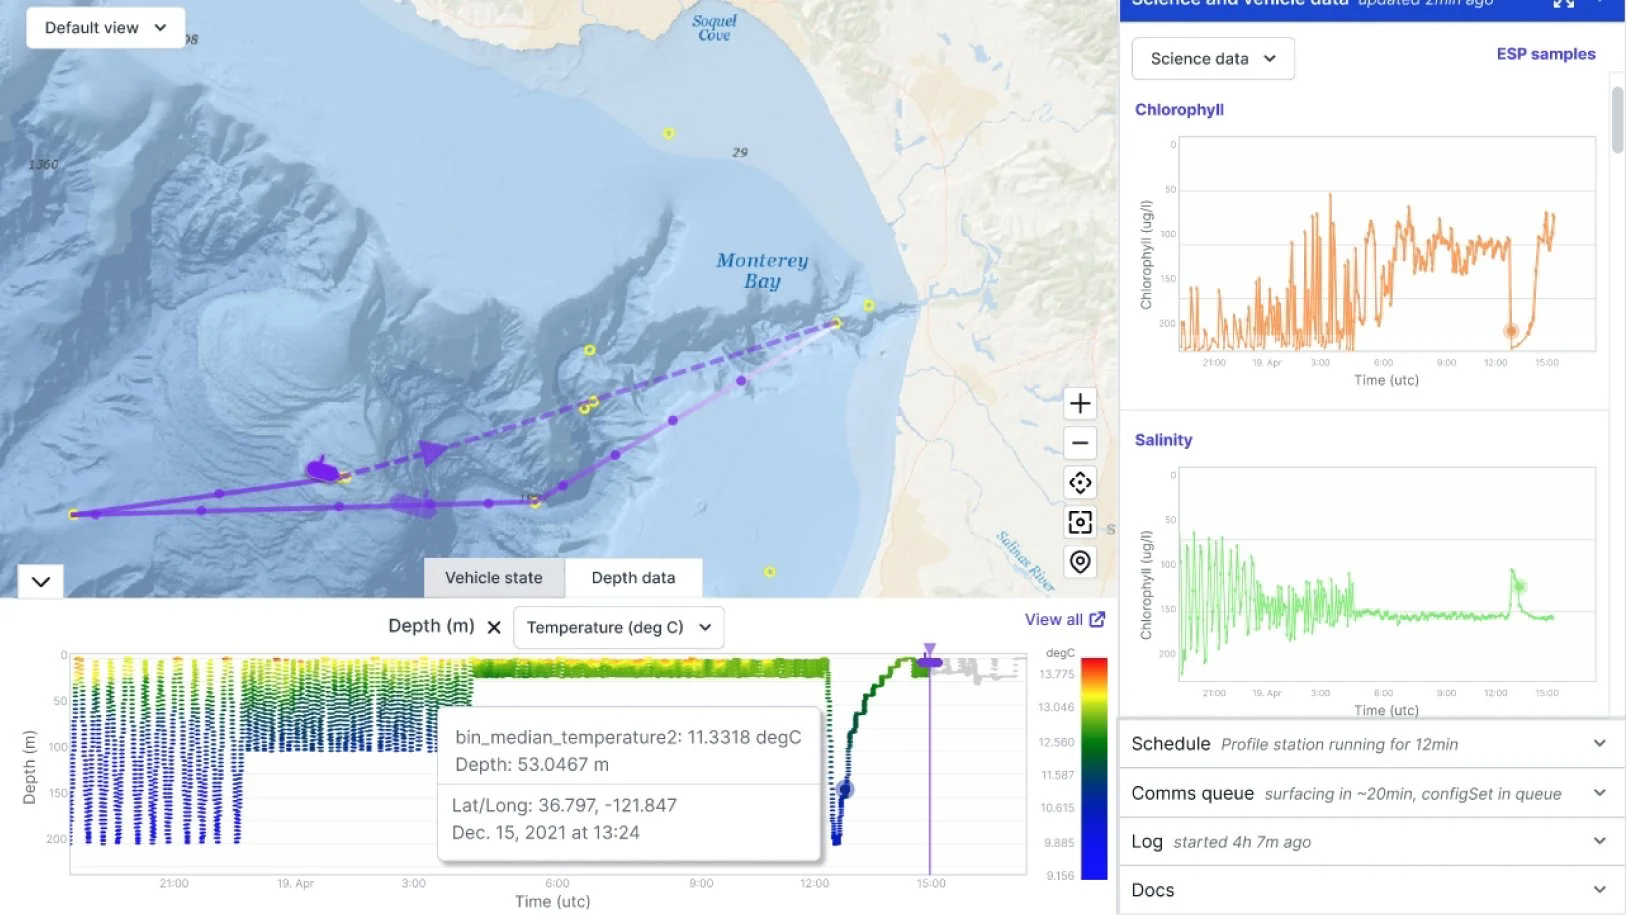Click the 'Monterey Bay' map label

(x=762, y=271)
